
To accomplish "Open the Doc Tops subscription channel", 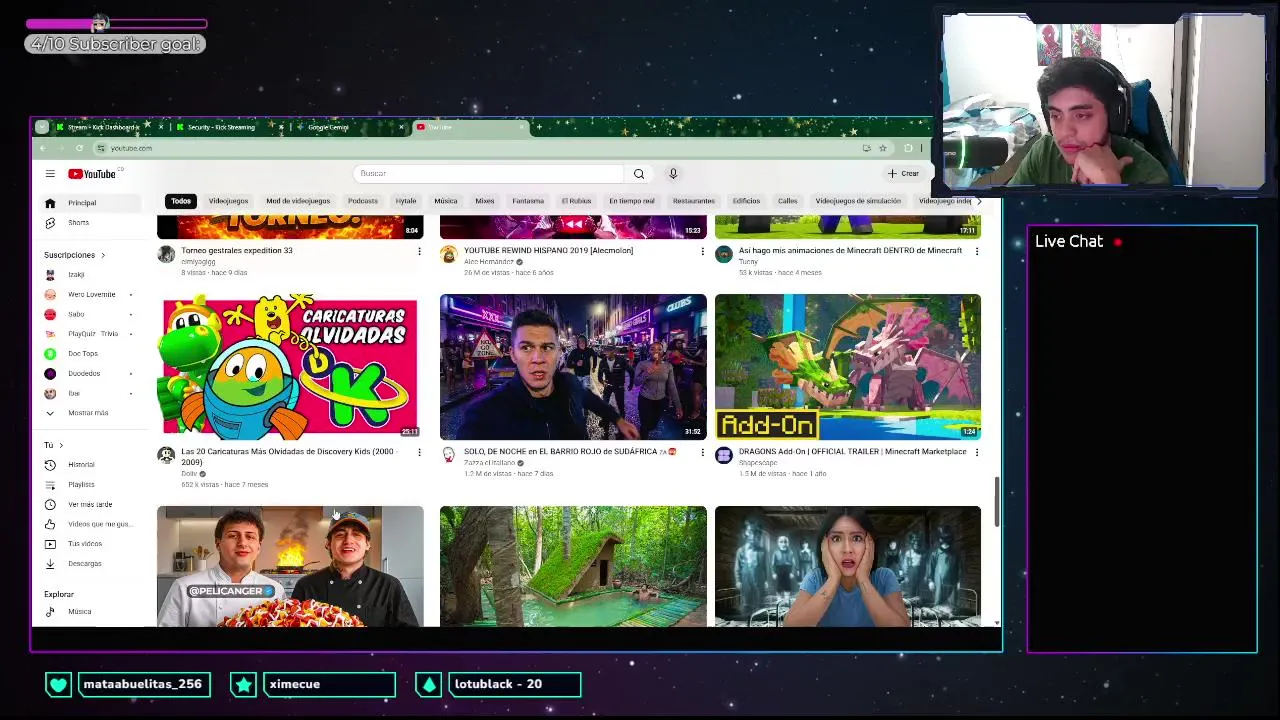I will click(x=88, y=354).
